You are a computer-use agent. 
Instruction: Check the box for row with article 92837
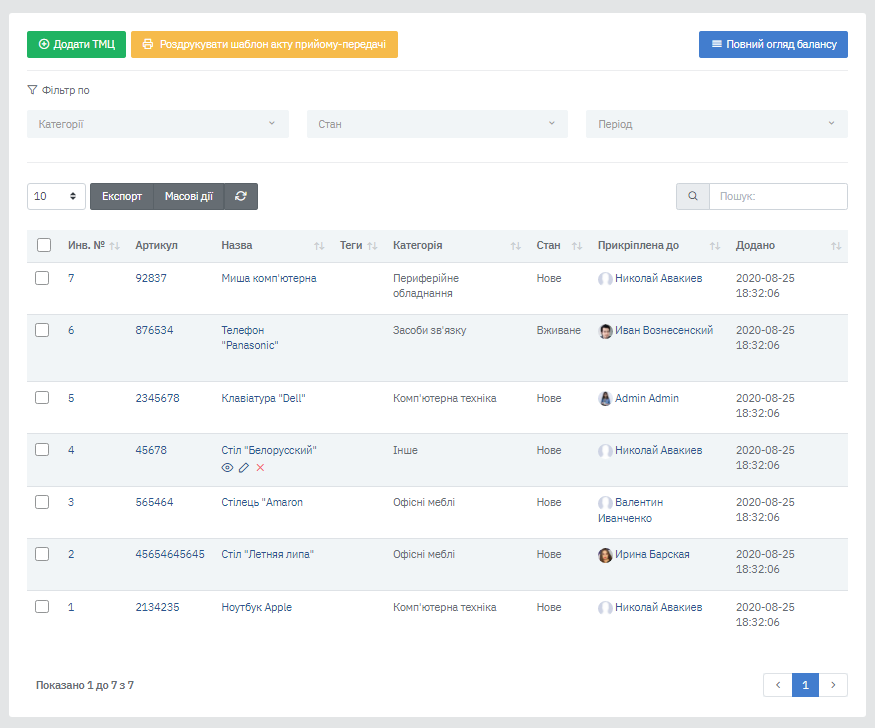(42, 279)
